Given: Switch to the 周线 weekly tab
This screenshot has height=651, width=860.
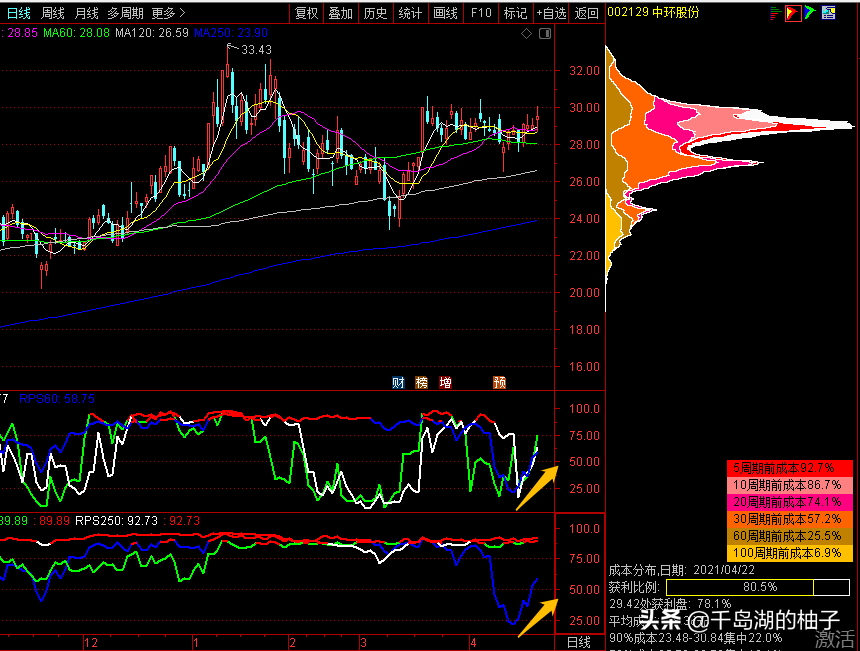Looking at the screenshot, I should pos(53,13).
